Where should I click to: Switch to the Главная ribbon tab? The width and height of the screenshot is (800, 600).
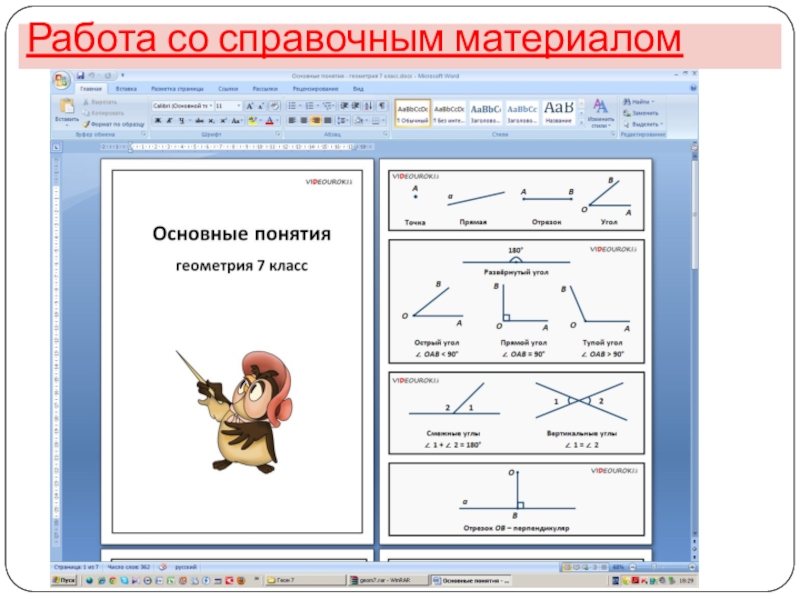(91, 89)
